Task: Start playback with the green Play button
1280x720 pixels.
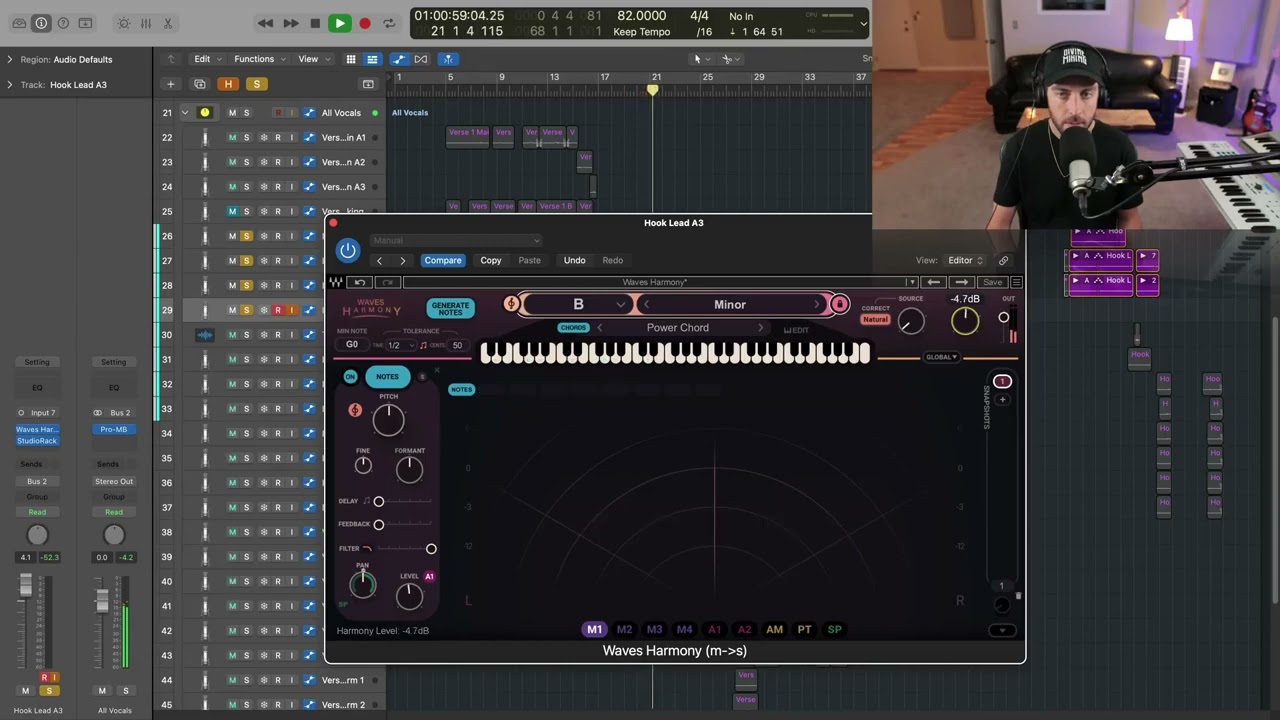Action: click(340, 23)
